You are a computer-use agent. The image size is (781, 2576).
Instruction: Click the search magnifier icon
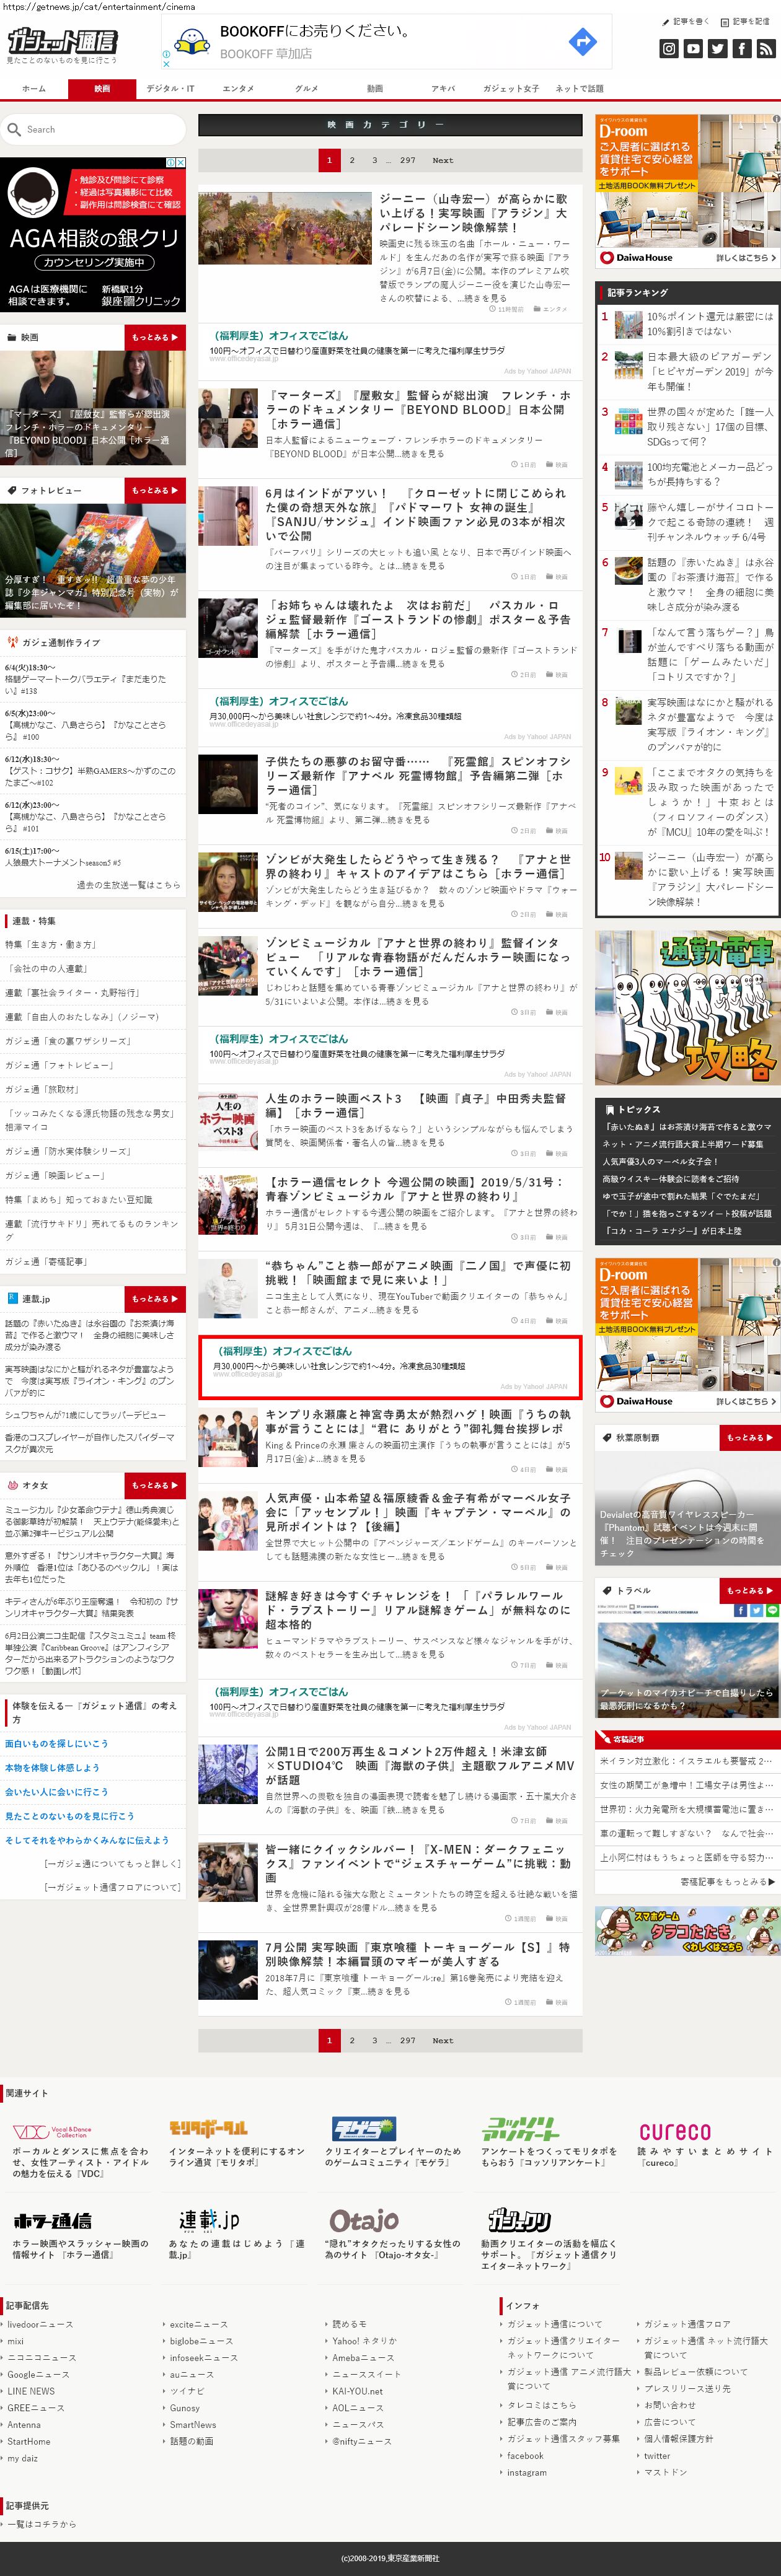click(14, 130)
